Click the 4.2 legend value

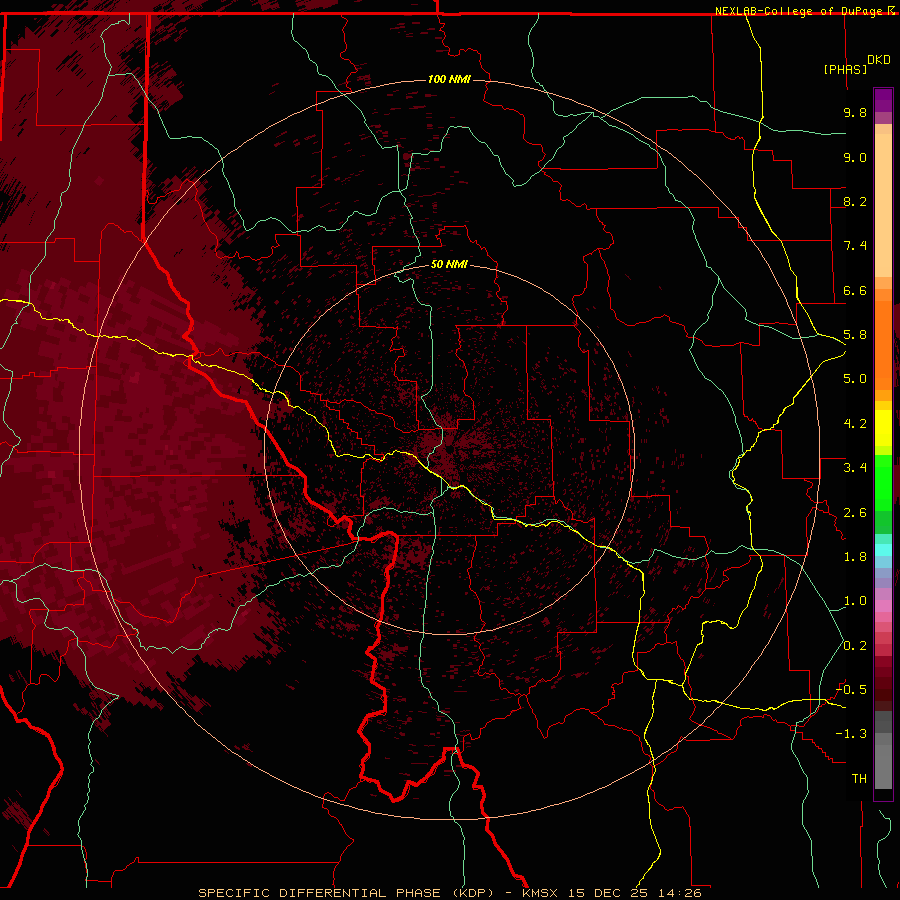855,424
